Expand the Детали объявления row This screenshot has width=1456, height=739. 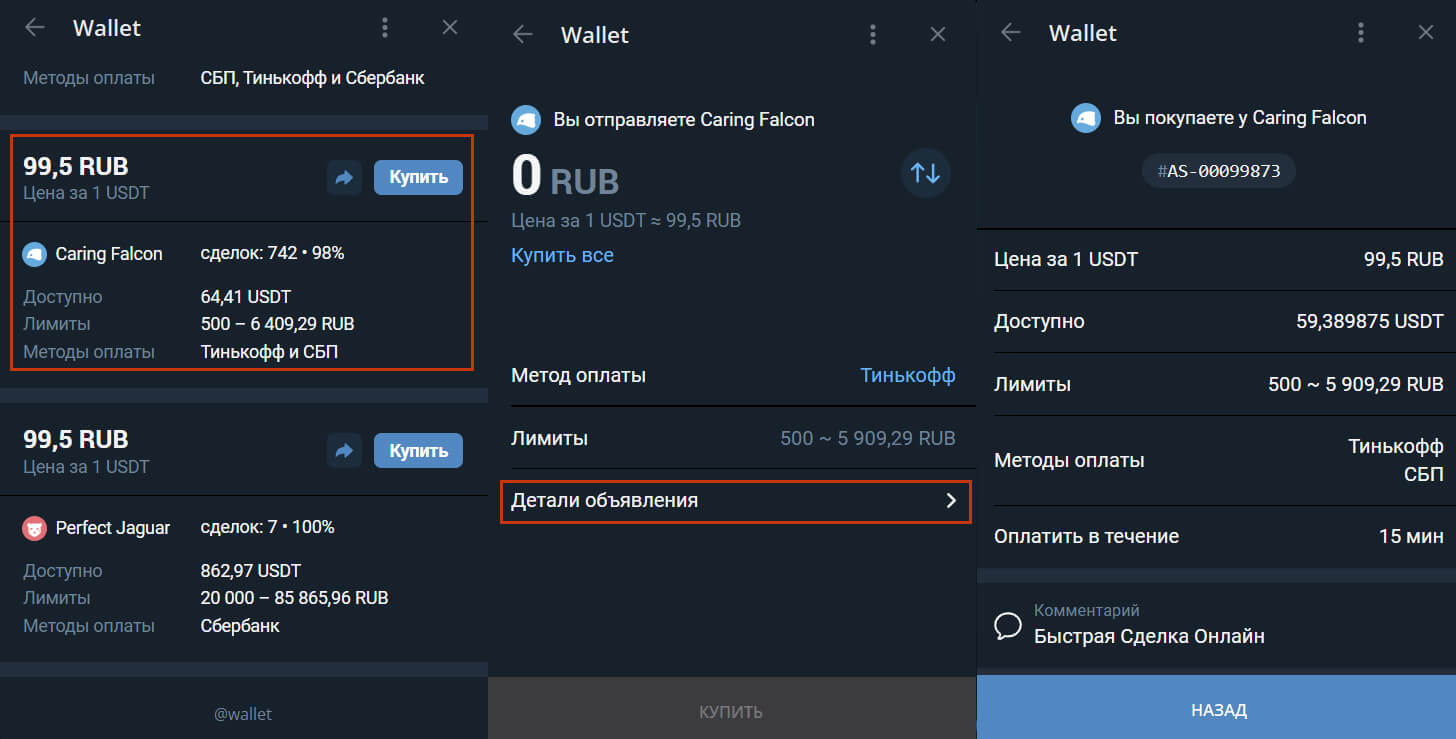click(735, 501)
